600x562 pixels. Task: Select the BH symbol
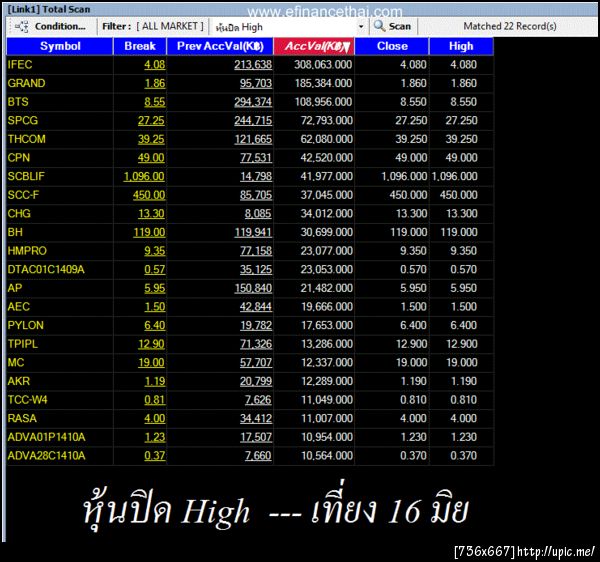click(x=15, y=232)
